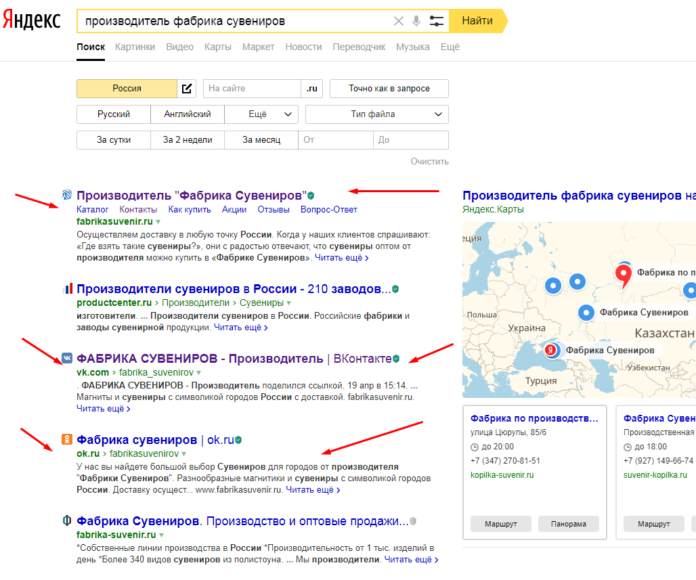Open advanced search filters slider icon
The height and width of the screenshot is (580, 696).
[436, 21]
